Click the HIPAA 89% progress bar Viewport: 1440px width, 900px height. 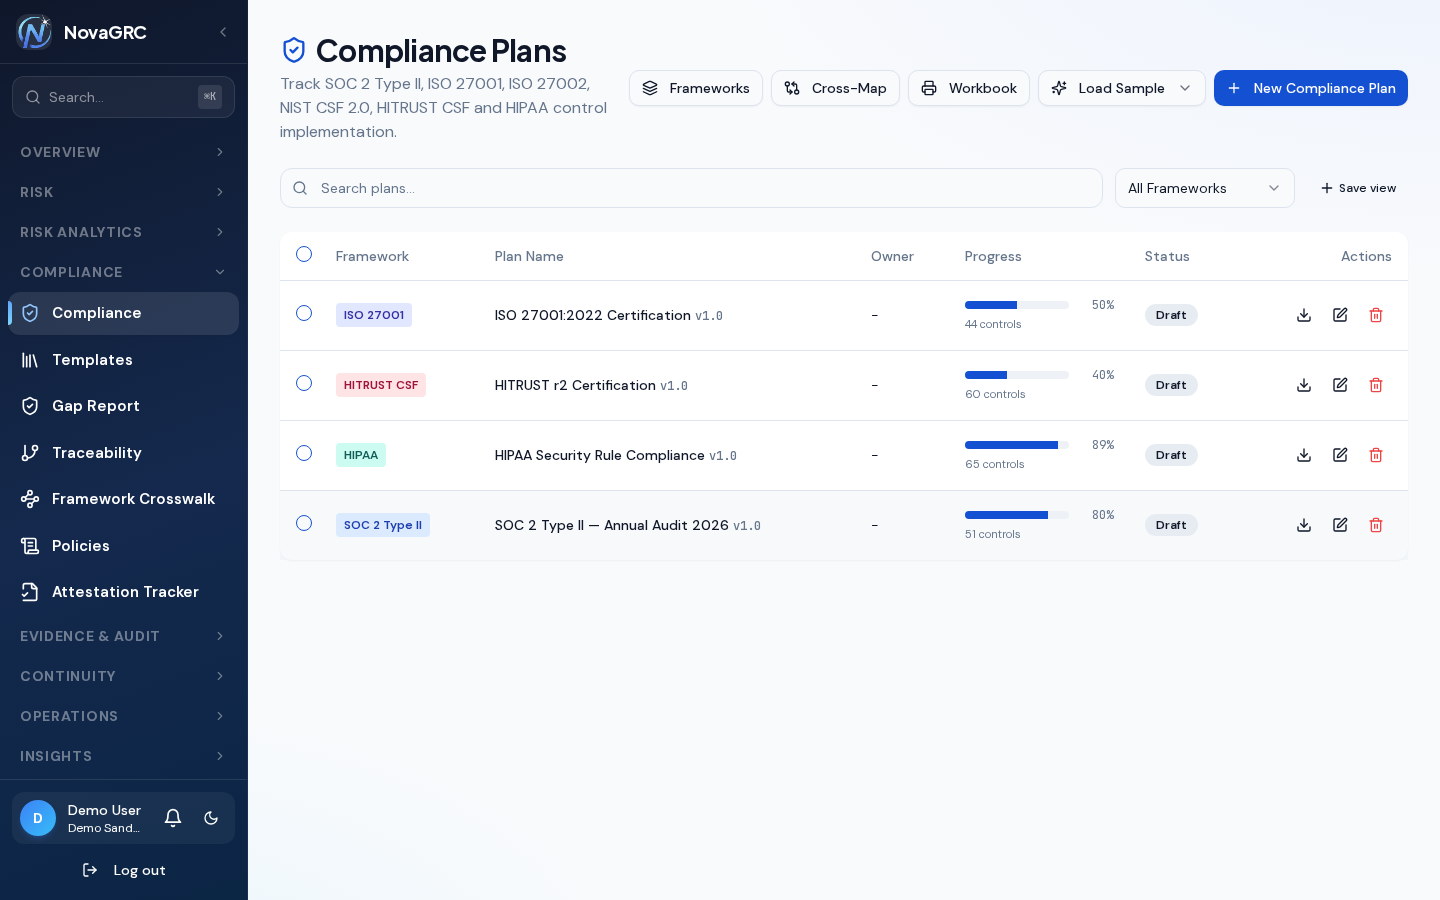[1016, 445]
